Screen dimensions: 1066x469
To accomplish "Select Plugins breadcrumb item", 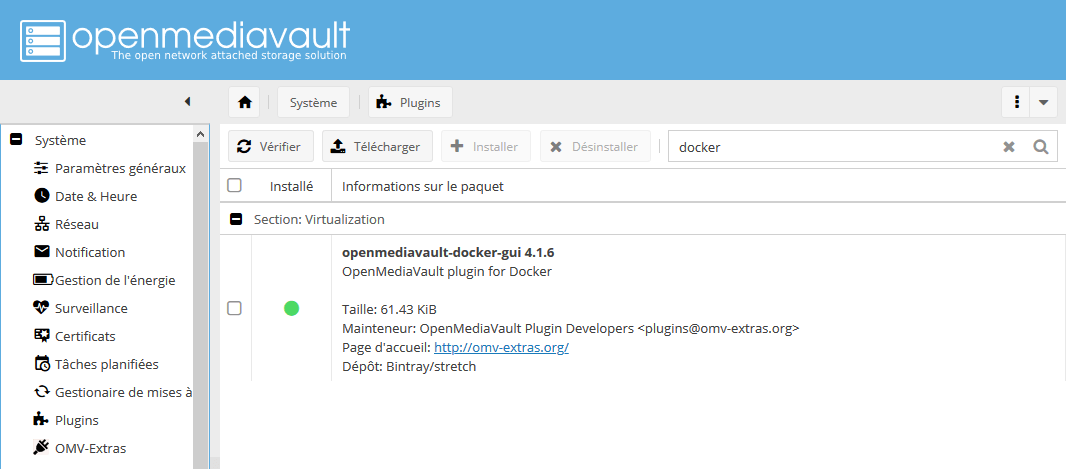I will click(411, 102).
